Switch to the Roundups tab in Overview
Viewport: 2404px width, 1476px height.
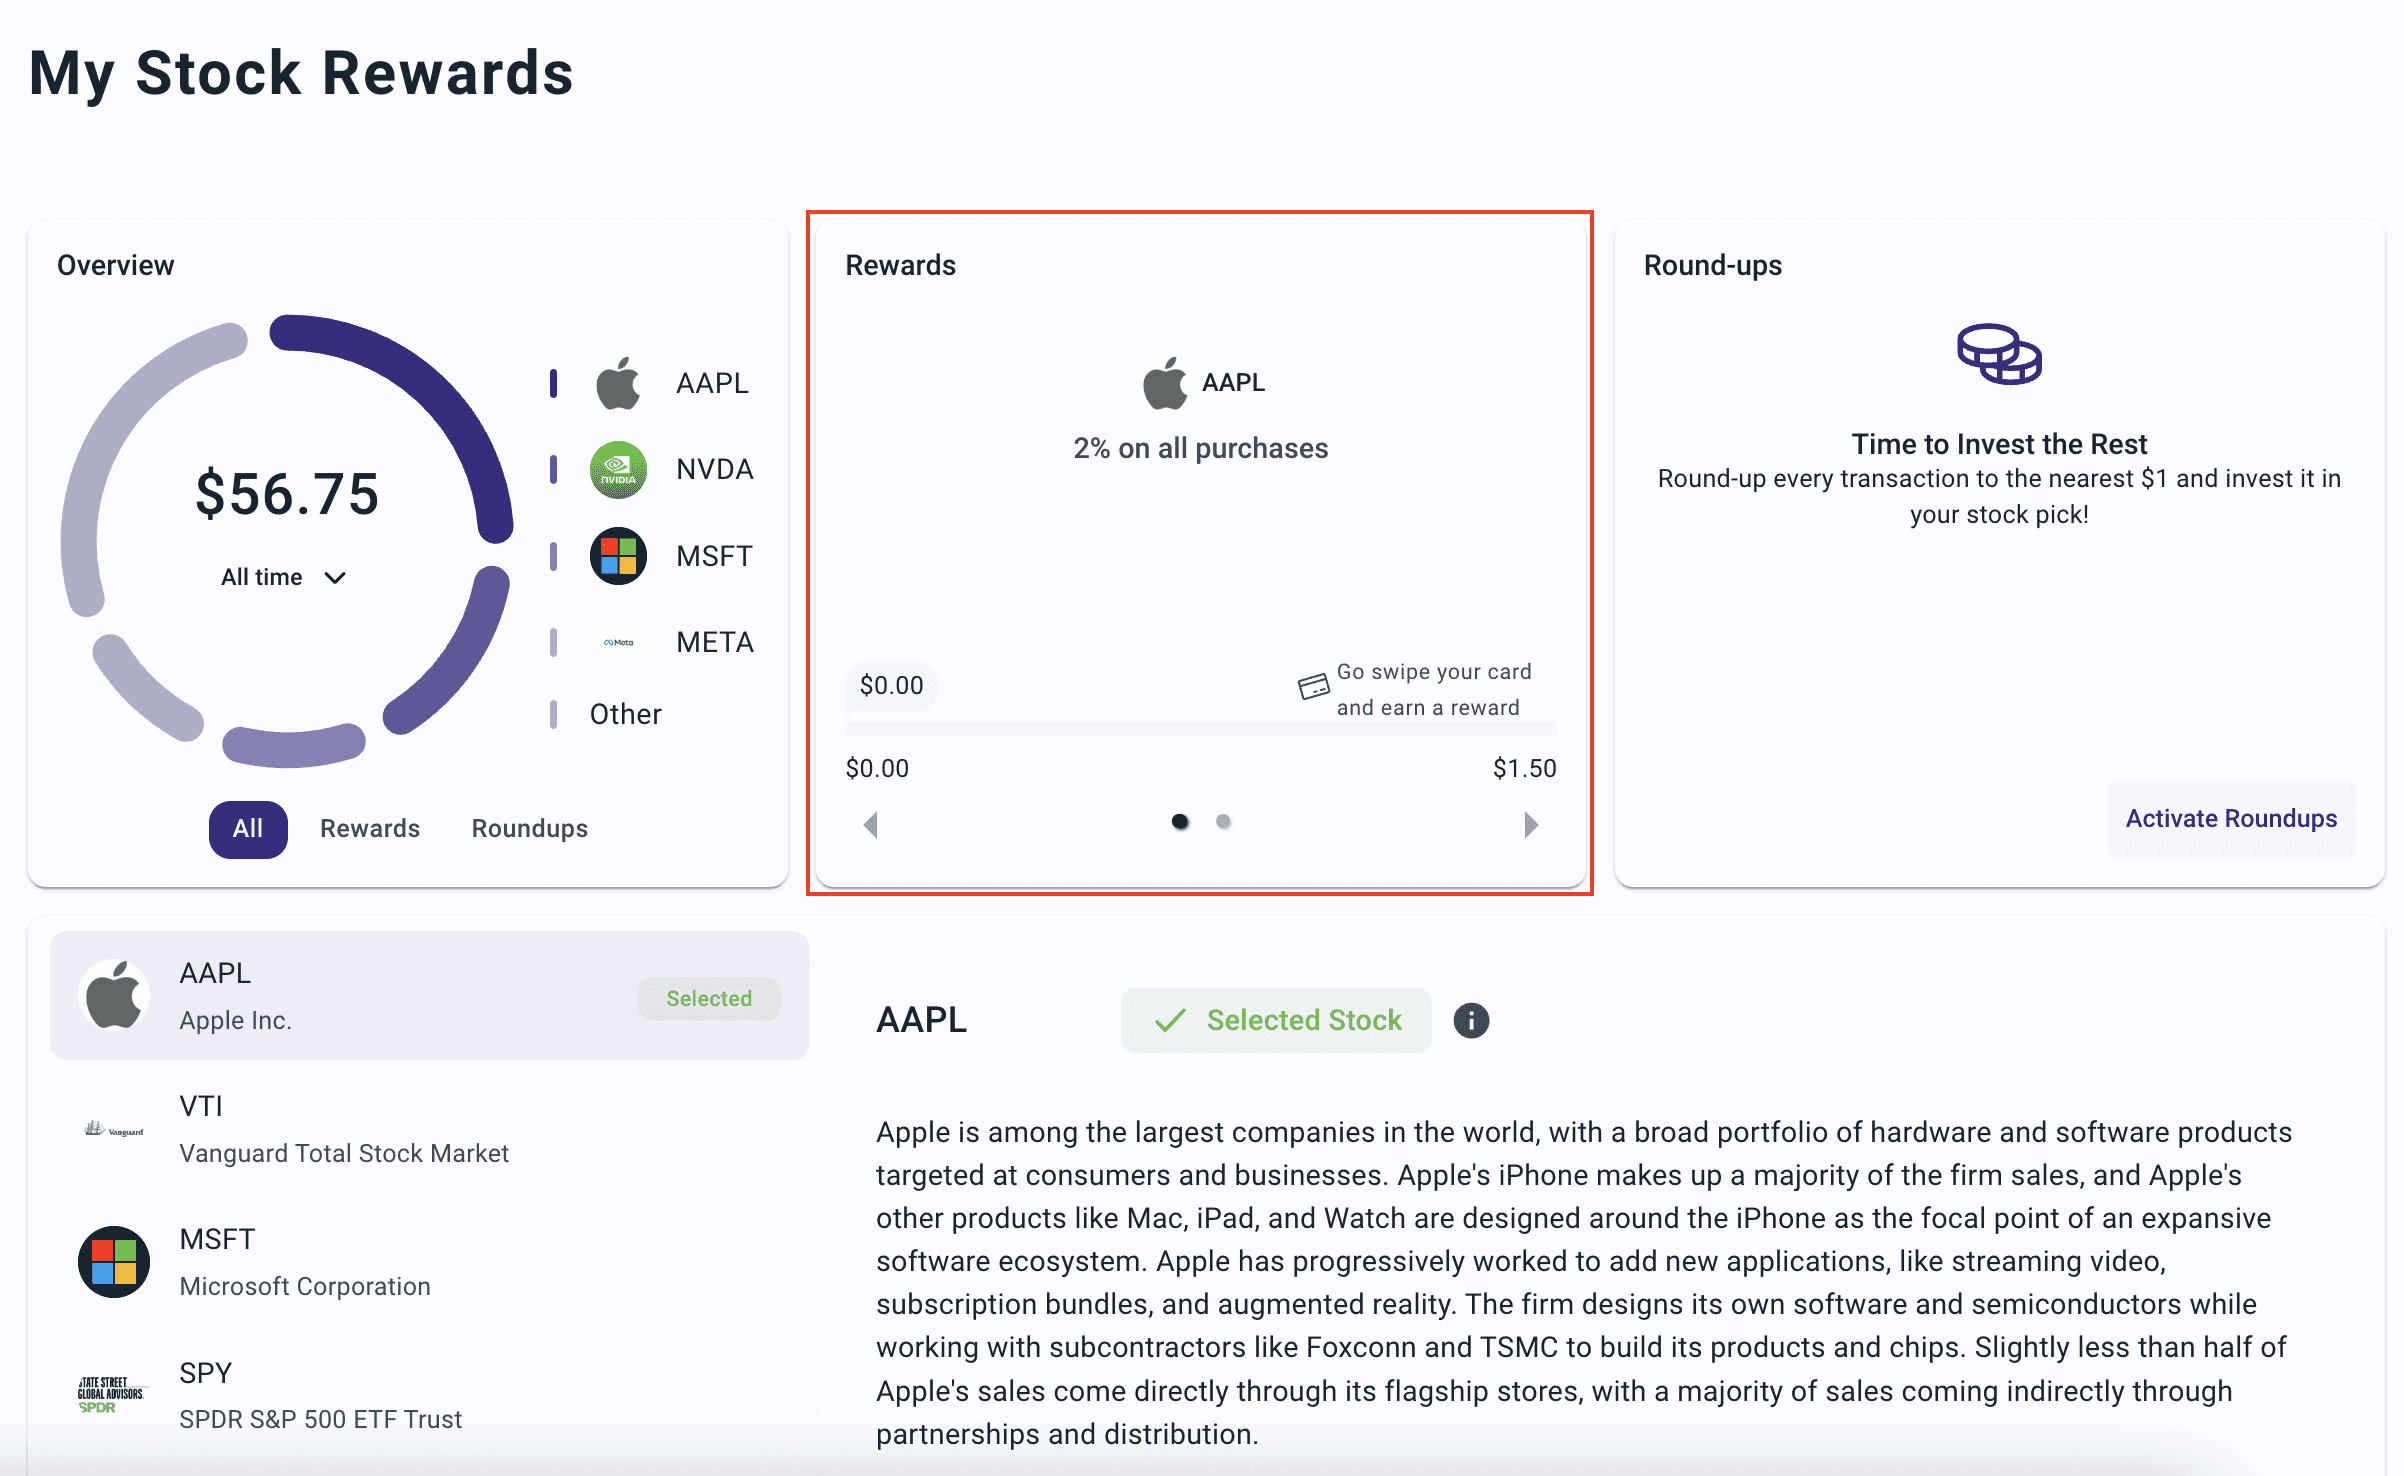(530, 829)
